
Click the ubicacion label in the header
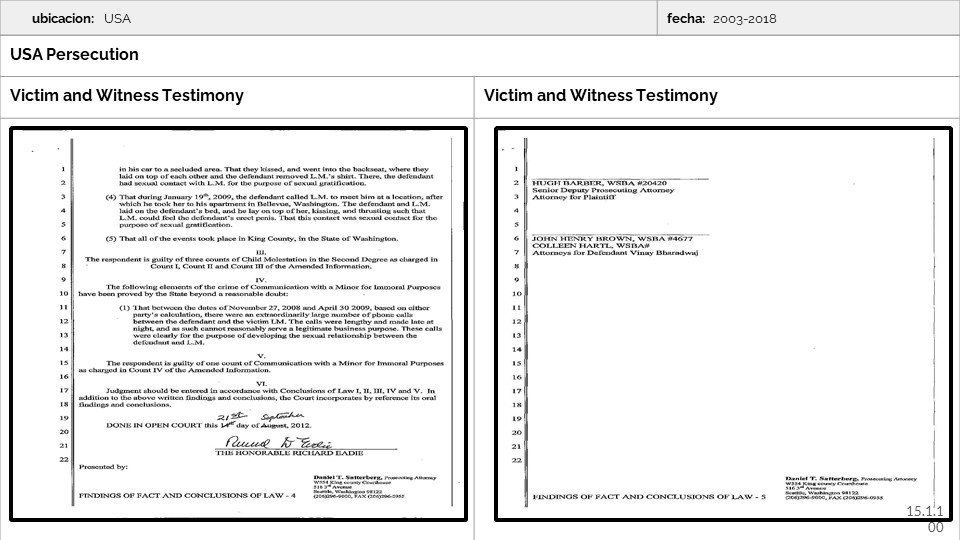[63, 19]
